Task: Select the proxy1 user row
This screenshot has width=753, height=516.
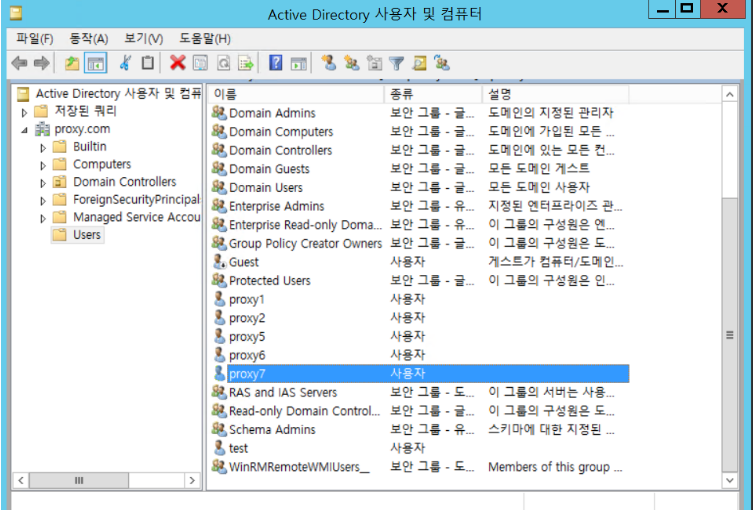Action: [x=420, y=299]
